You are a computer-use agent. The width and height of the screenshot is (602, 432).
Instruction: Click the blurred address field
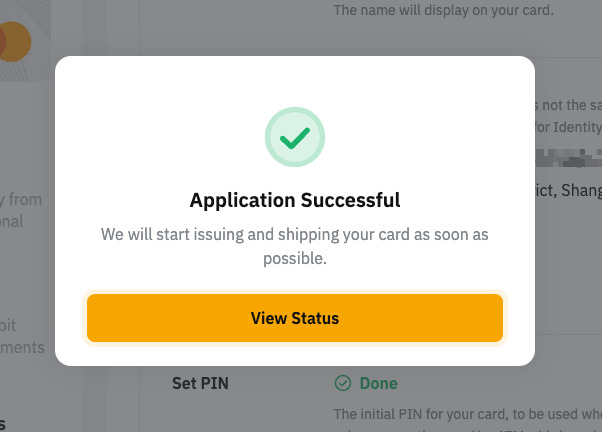click(569, 158)
